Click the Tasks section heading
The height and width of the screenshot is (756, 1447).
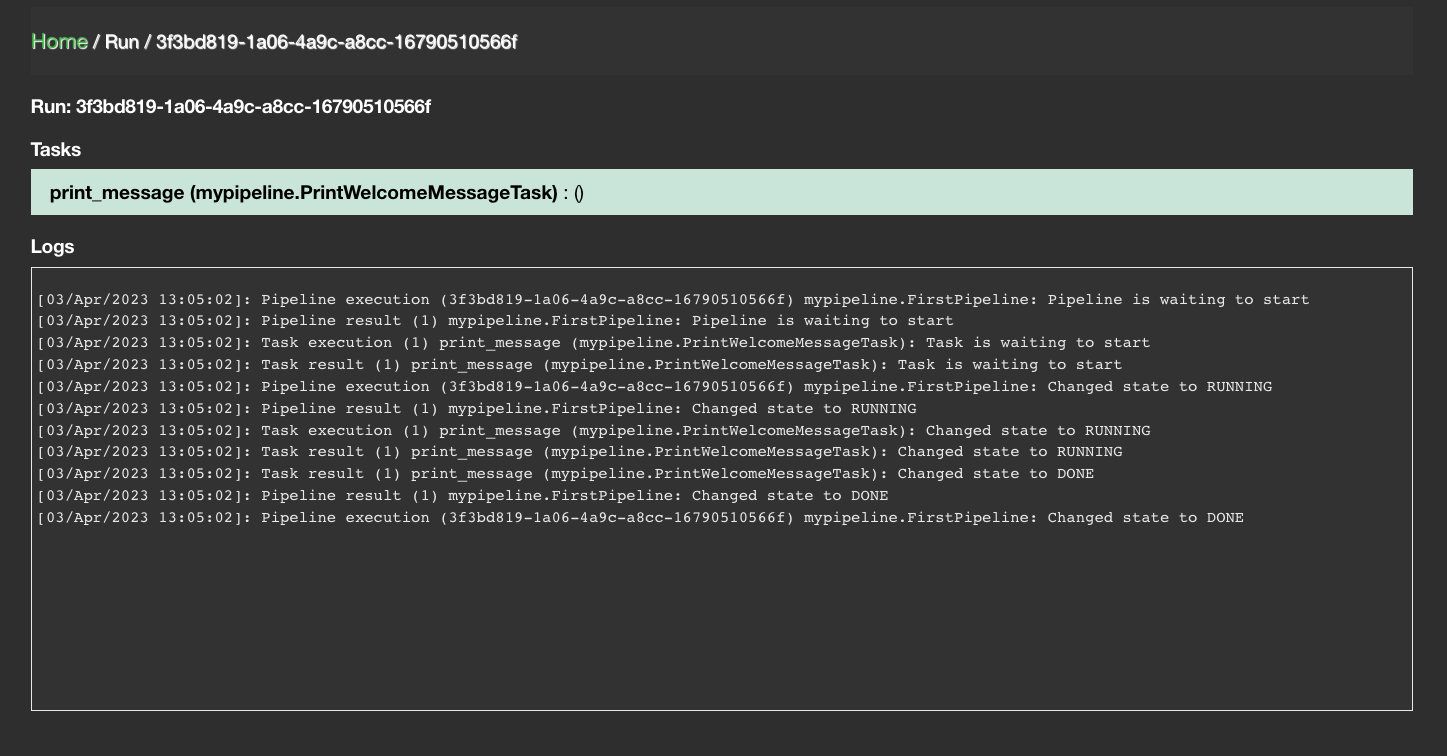[56, 150]
